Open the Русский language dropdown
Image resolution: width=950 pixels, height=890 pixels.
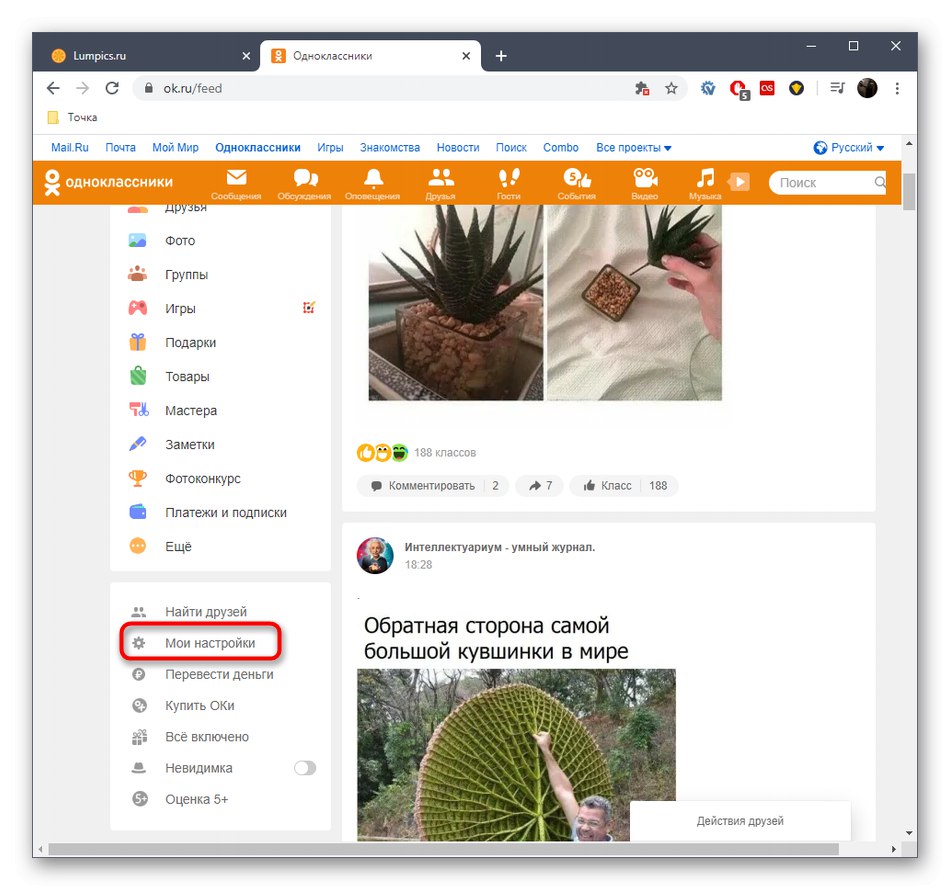849,147
